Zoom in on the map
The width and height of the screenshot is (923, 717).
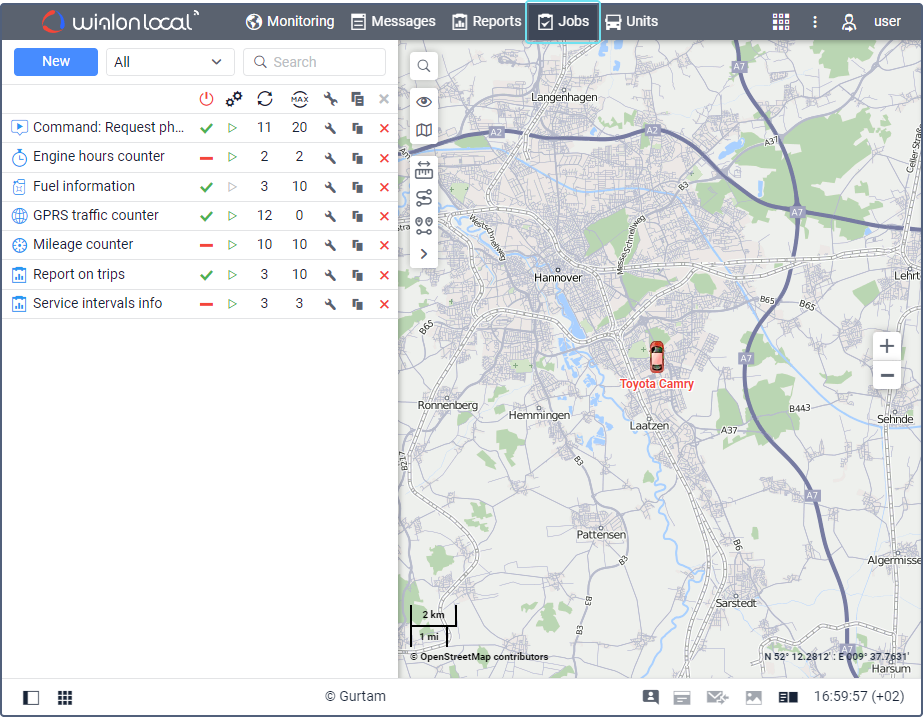pyautogui.click(x=887, y=346)
